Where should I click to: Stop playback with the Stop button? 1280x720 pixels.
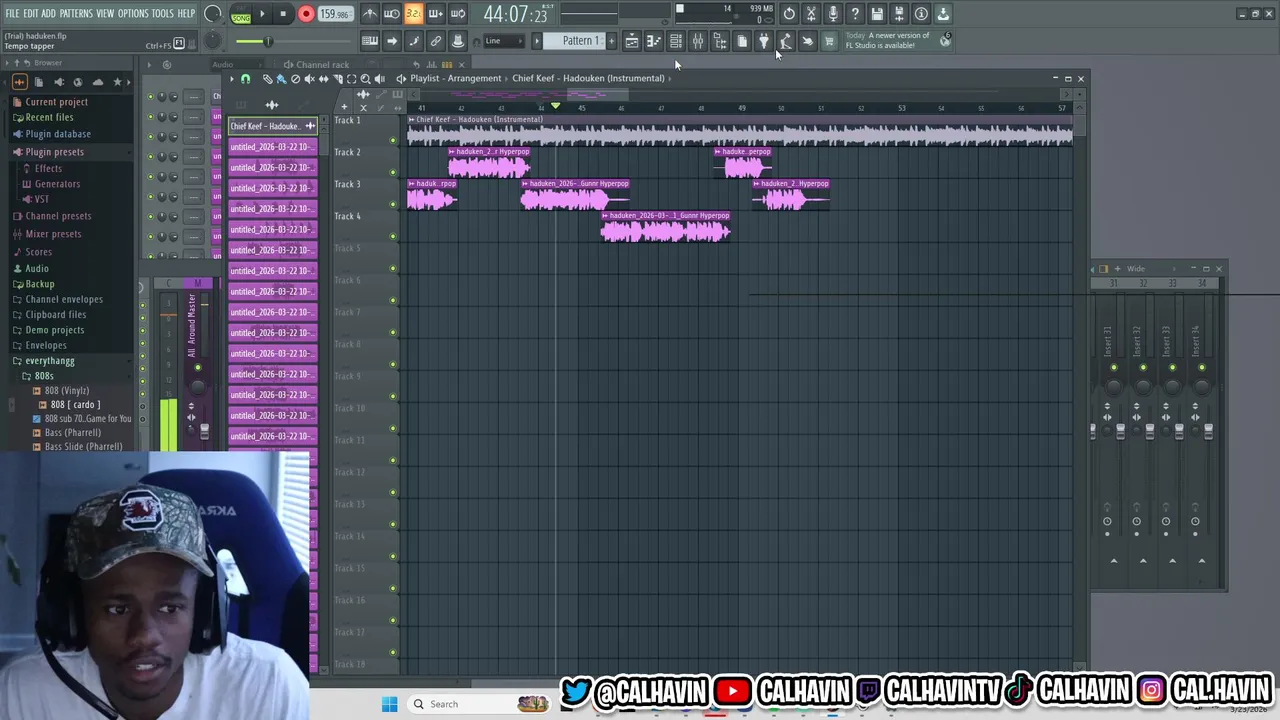coord(283,14)
